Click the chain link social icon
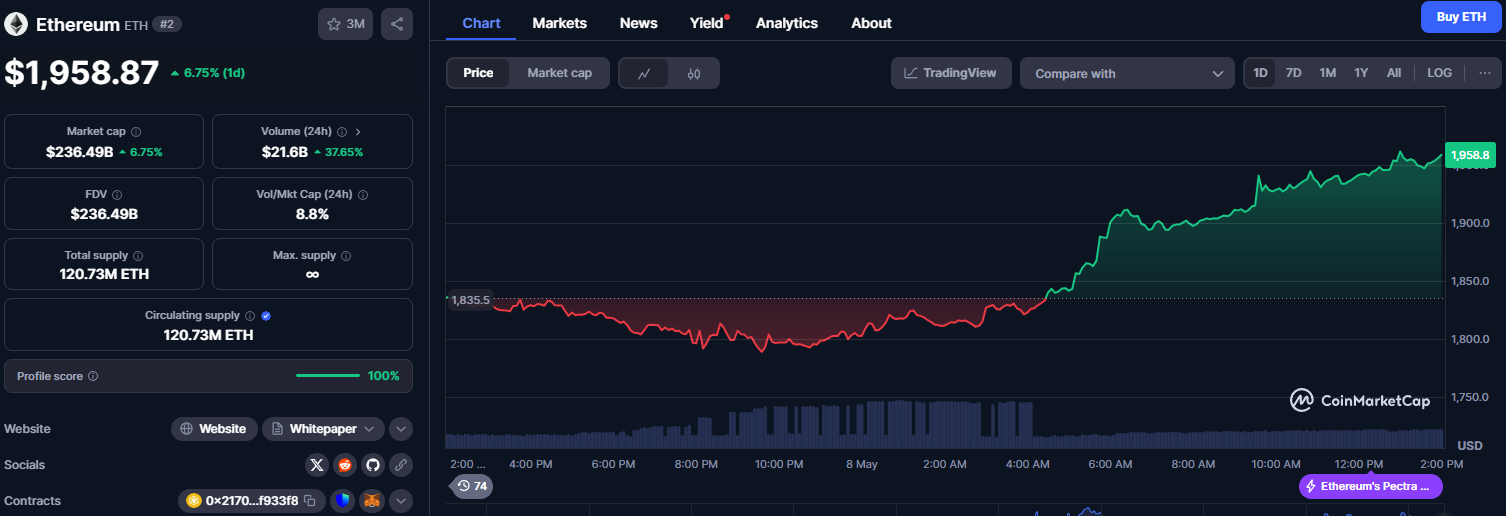Viewport: 1506px width, 516px height. [401, 465]
